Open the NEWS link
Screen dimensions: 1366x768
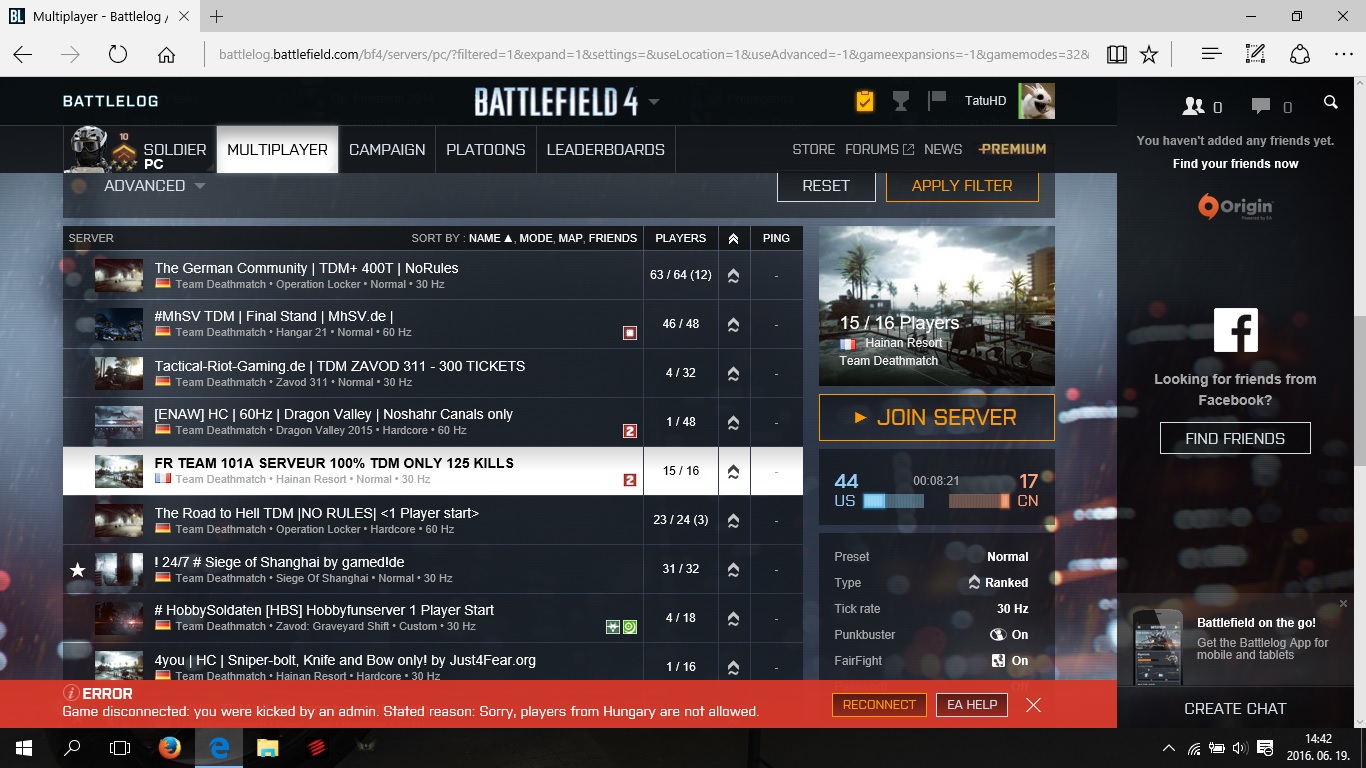(x=943, y=149)
